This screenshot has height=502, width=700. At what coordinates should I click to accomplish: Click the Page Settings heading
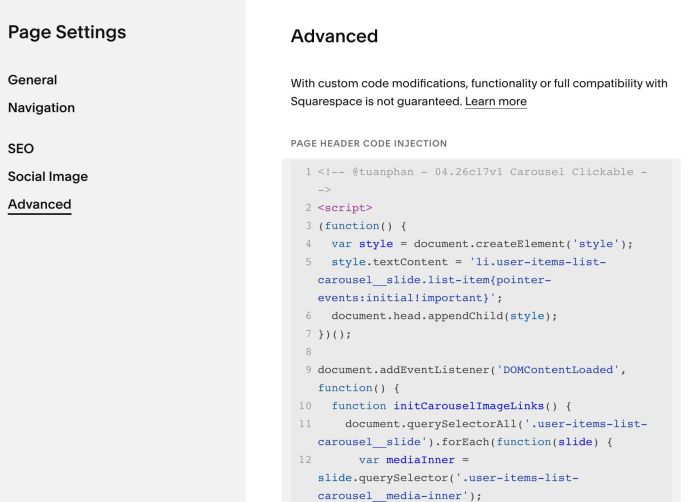click(67, 32)
